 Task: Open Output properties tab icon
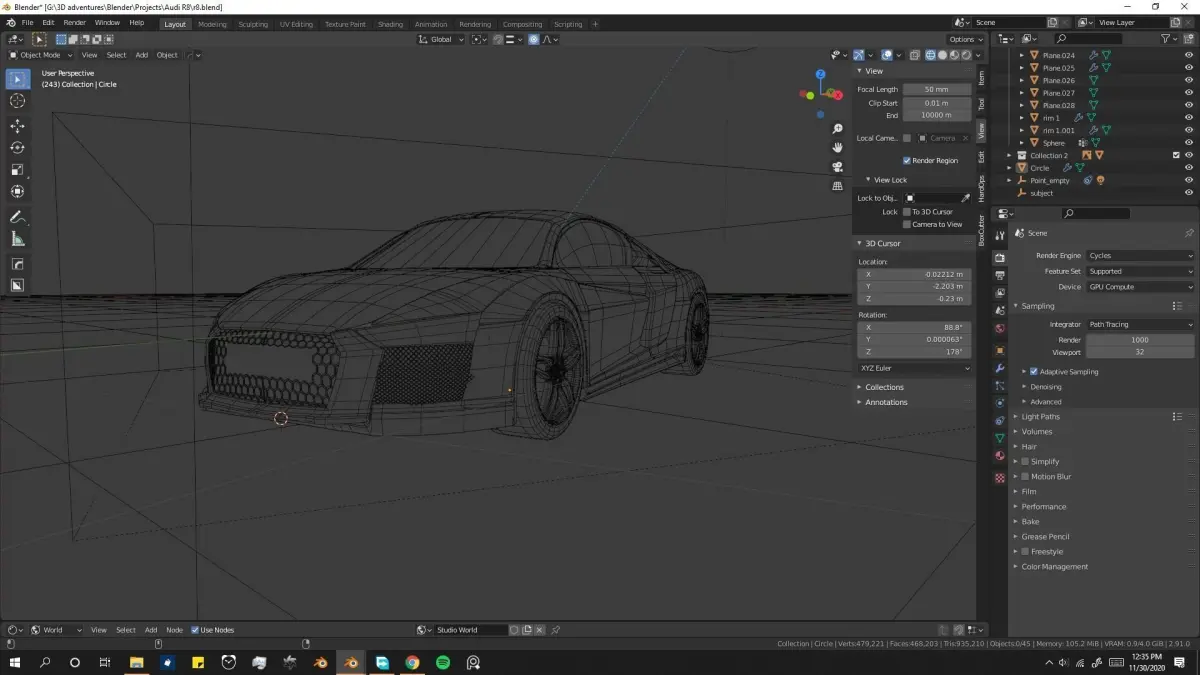1000,275
